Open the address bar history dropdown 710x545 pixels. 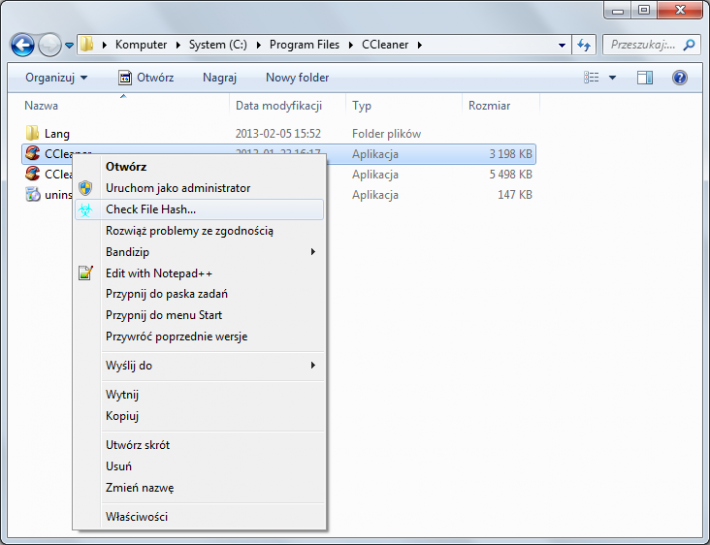[561, 45]
